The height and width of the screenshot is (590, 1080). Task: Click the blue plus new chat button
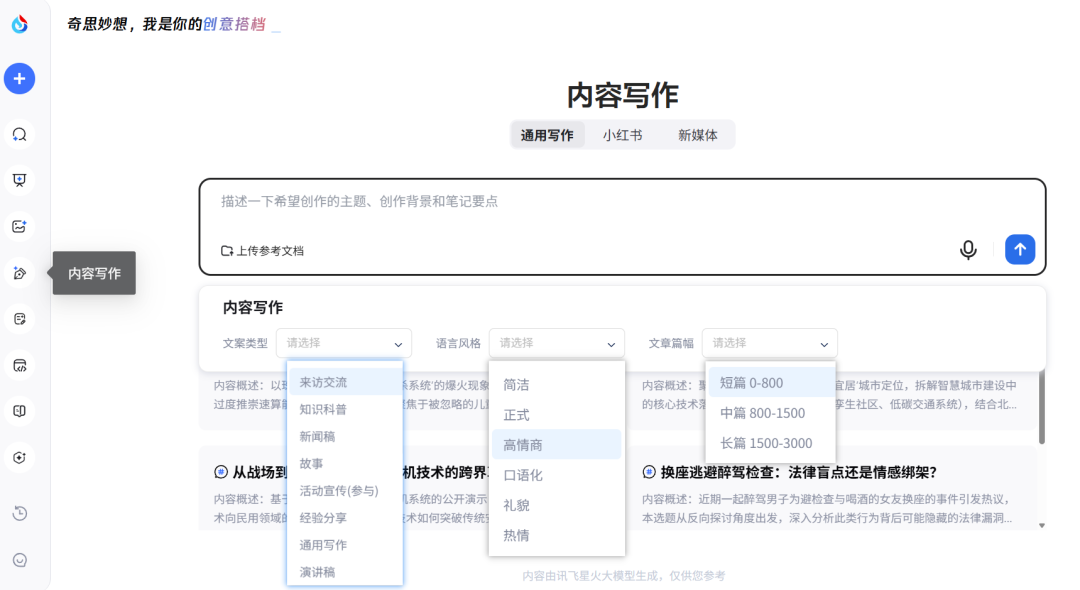point(19,78)
